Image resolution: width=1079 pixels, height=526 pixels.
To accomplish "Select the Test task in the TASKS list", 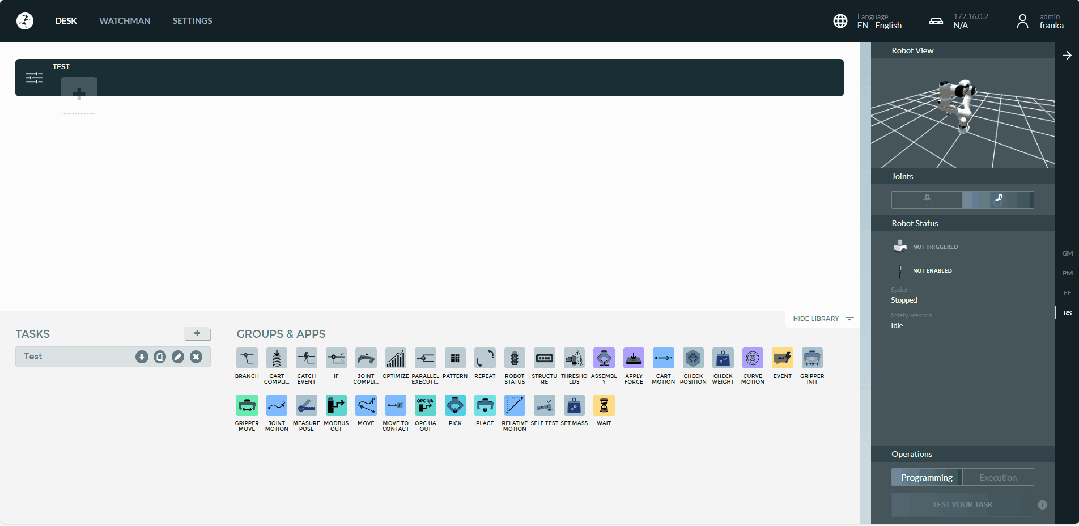I will [113, 356].
